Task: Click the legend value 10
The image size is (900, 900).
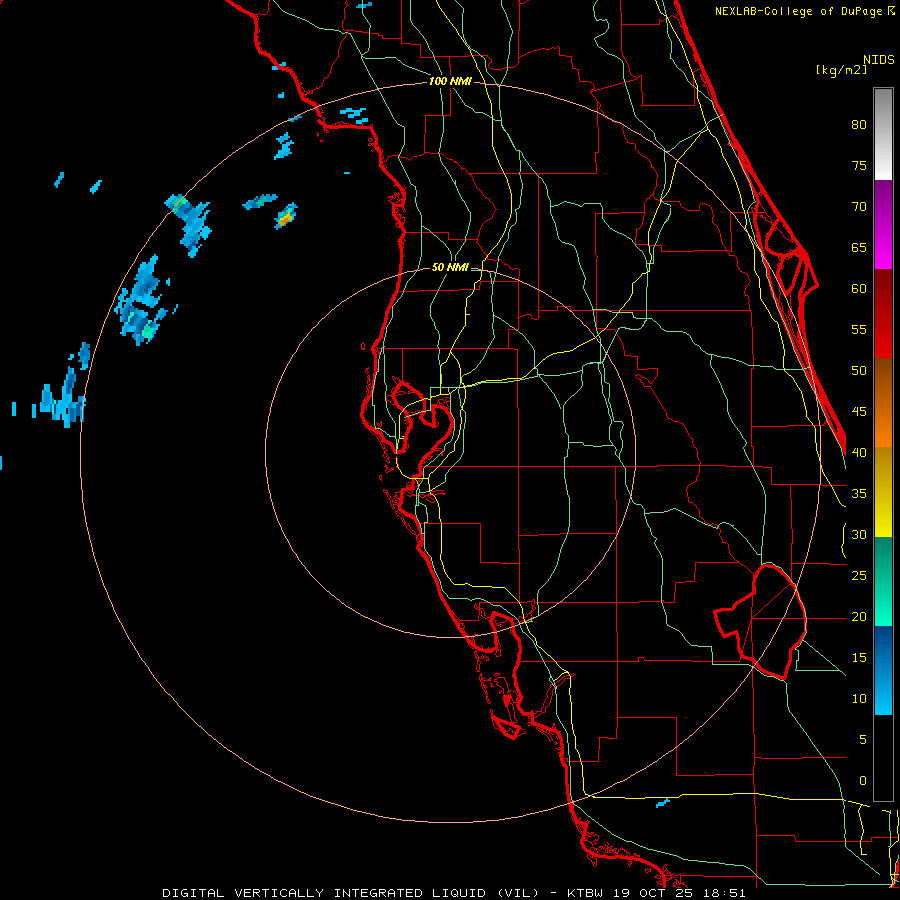Action: [859, 699]
